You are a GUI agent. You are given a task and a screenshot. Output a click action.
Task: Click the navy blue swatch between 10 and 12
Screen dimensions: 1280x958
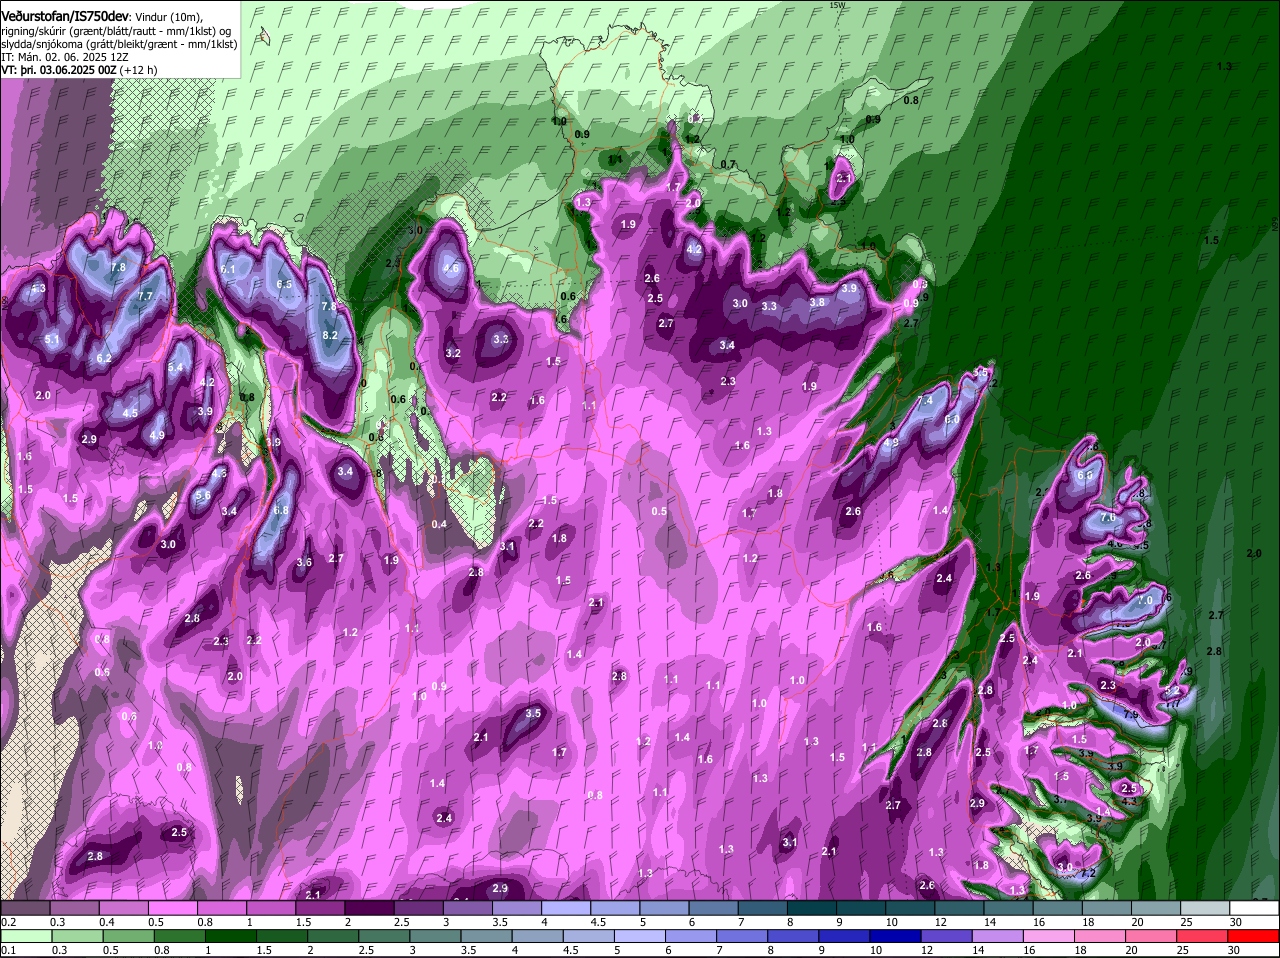coord(897,935)
